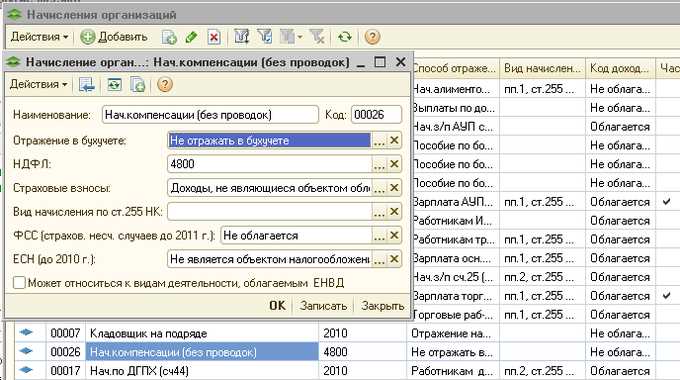Open selection list for ЕСН field
680x380 pixels.
[x=379, y=259]
